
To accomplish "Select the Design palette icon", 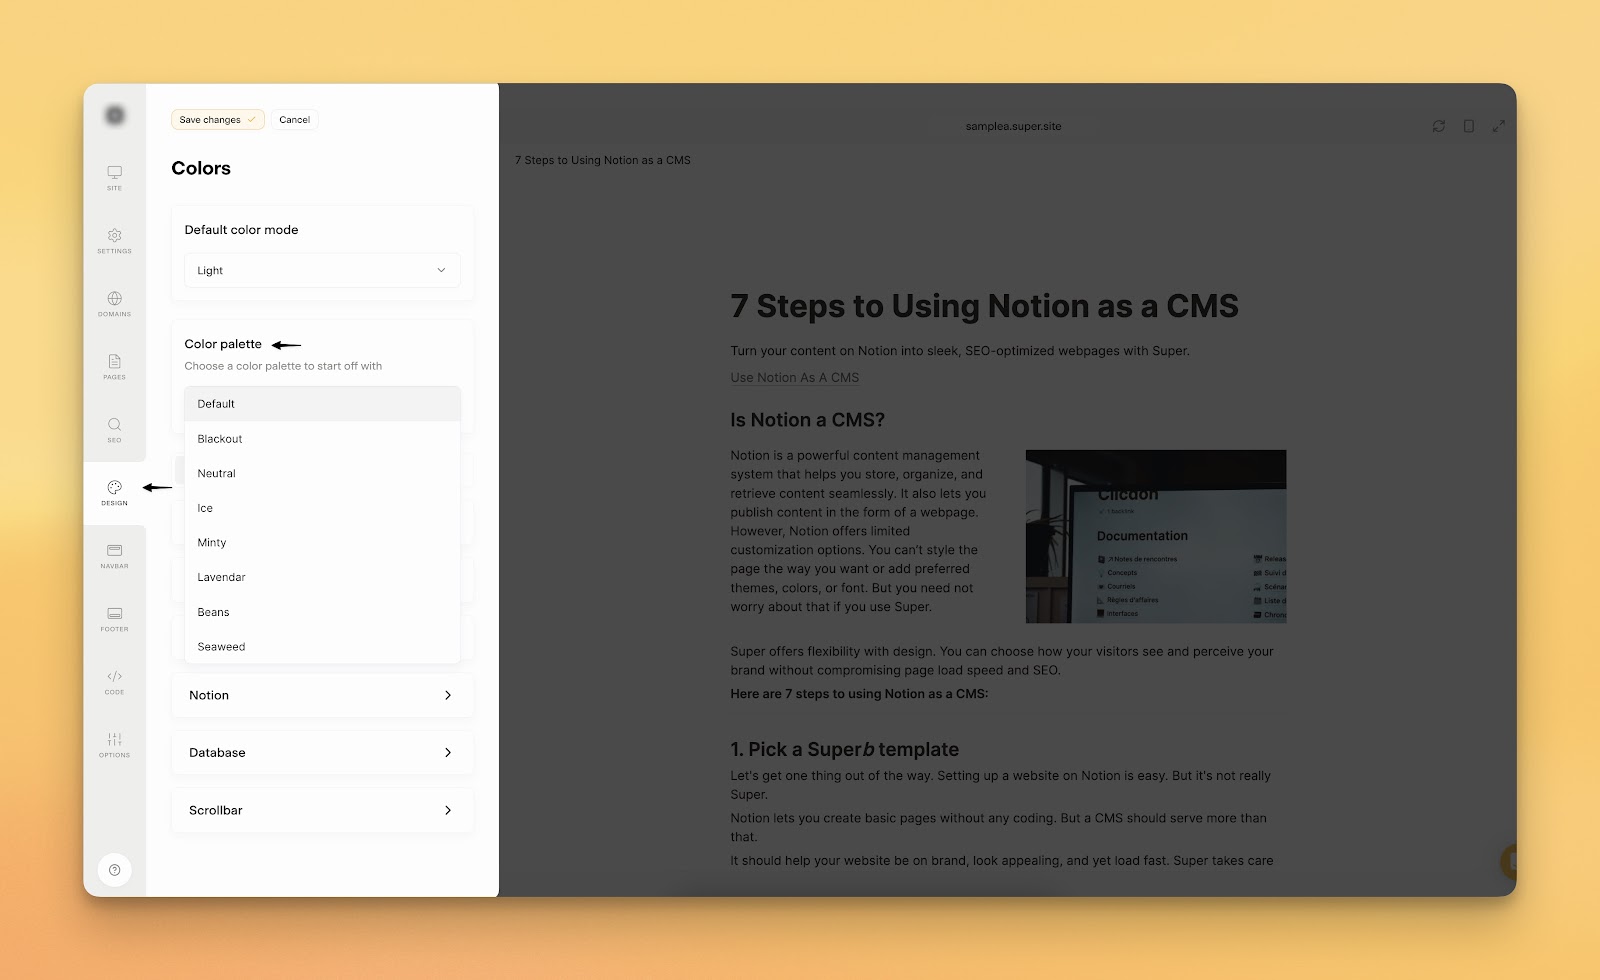I will (115, 492).
